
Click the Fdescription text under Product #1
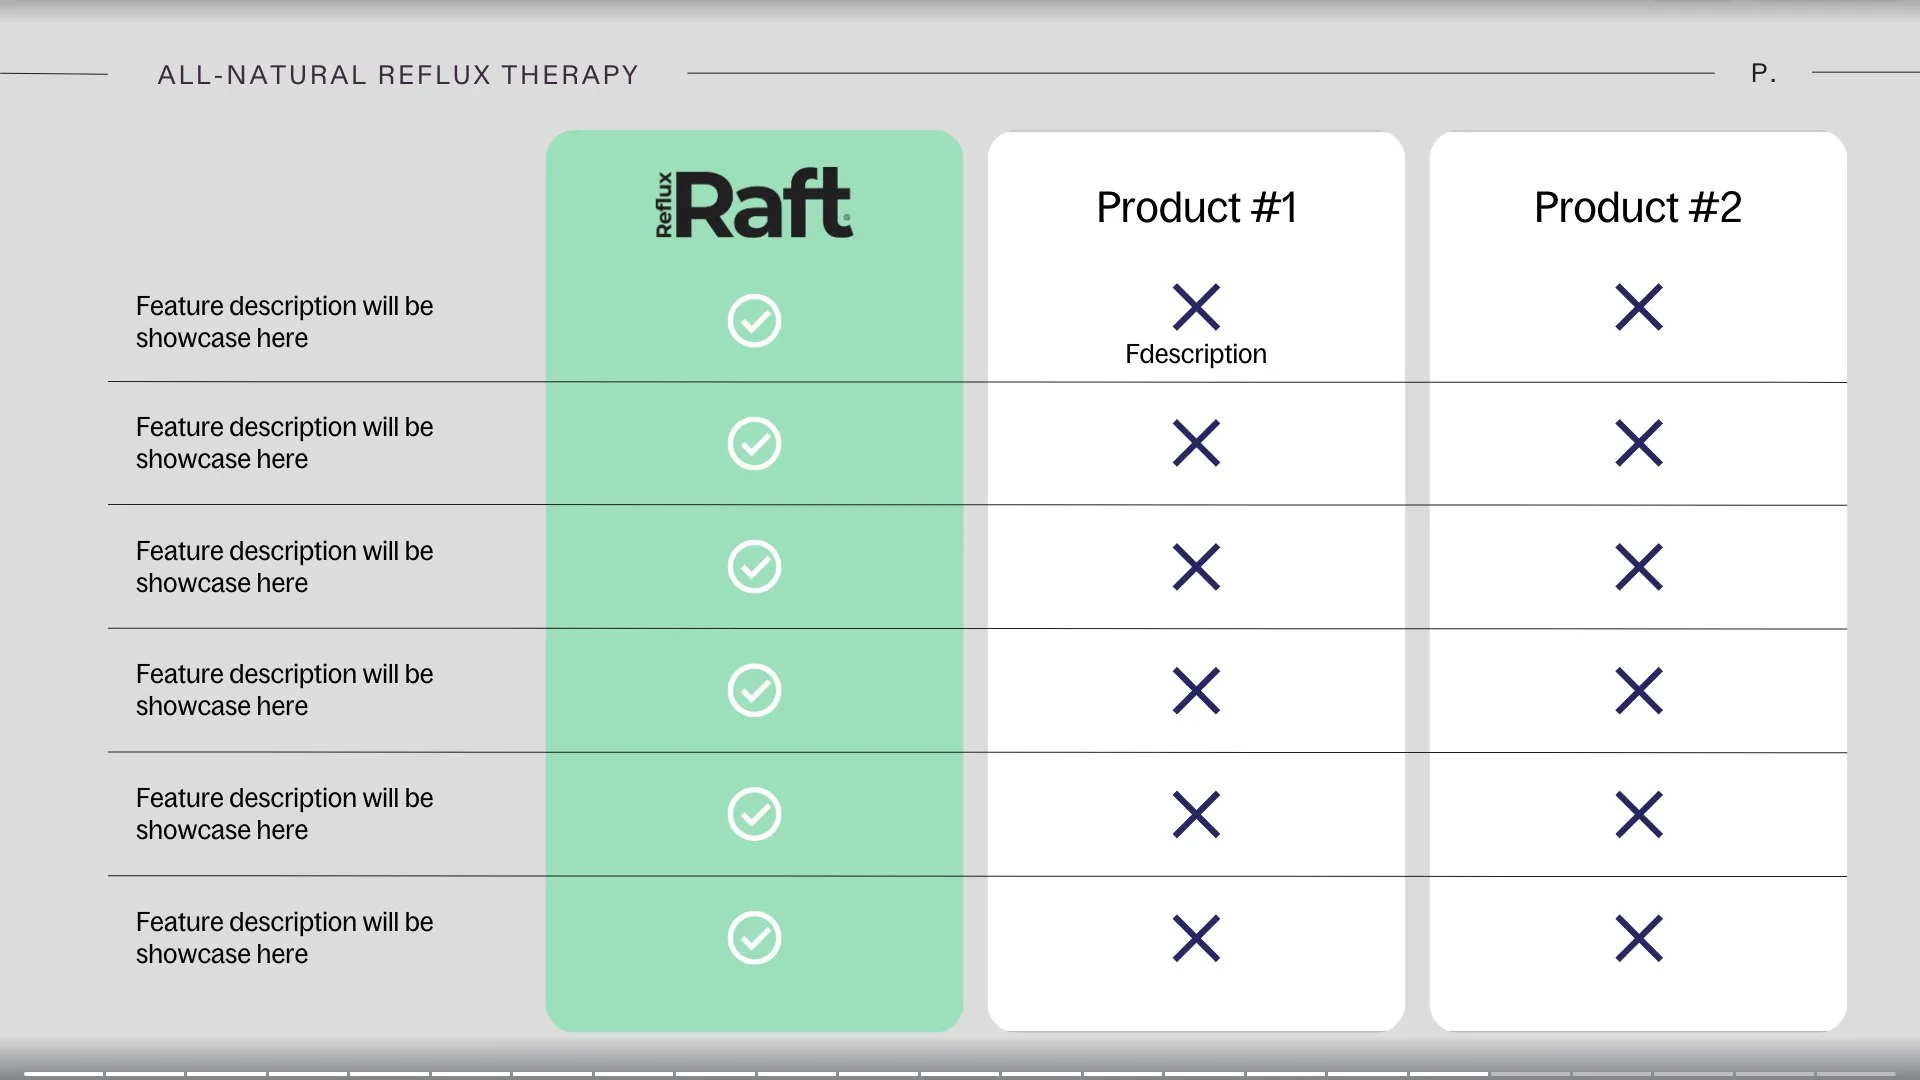tap(1196, 354)
